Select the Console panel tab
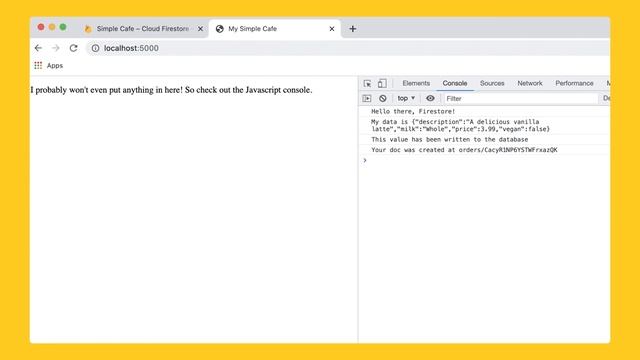The height and width of the screenshot is (360, 640). coord(455,83)
